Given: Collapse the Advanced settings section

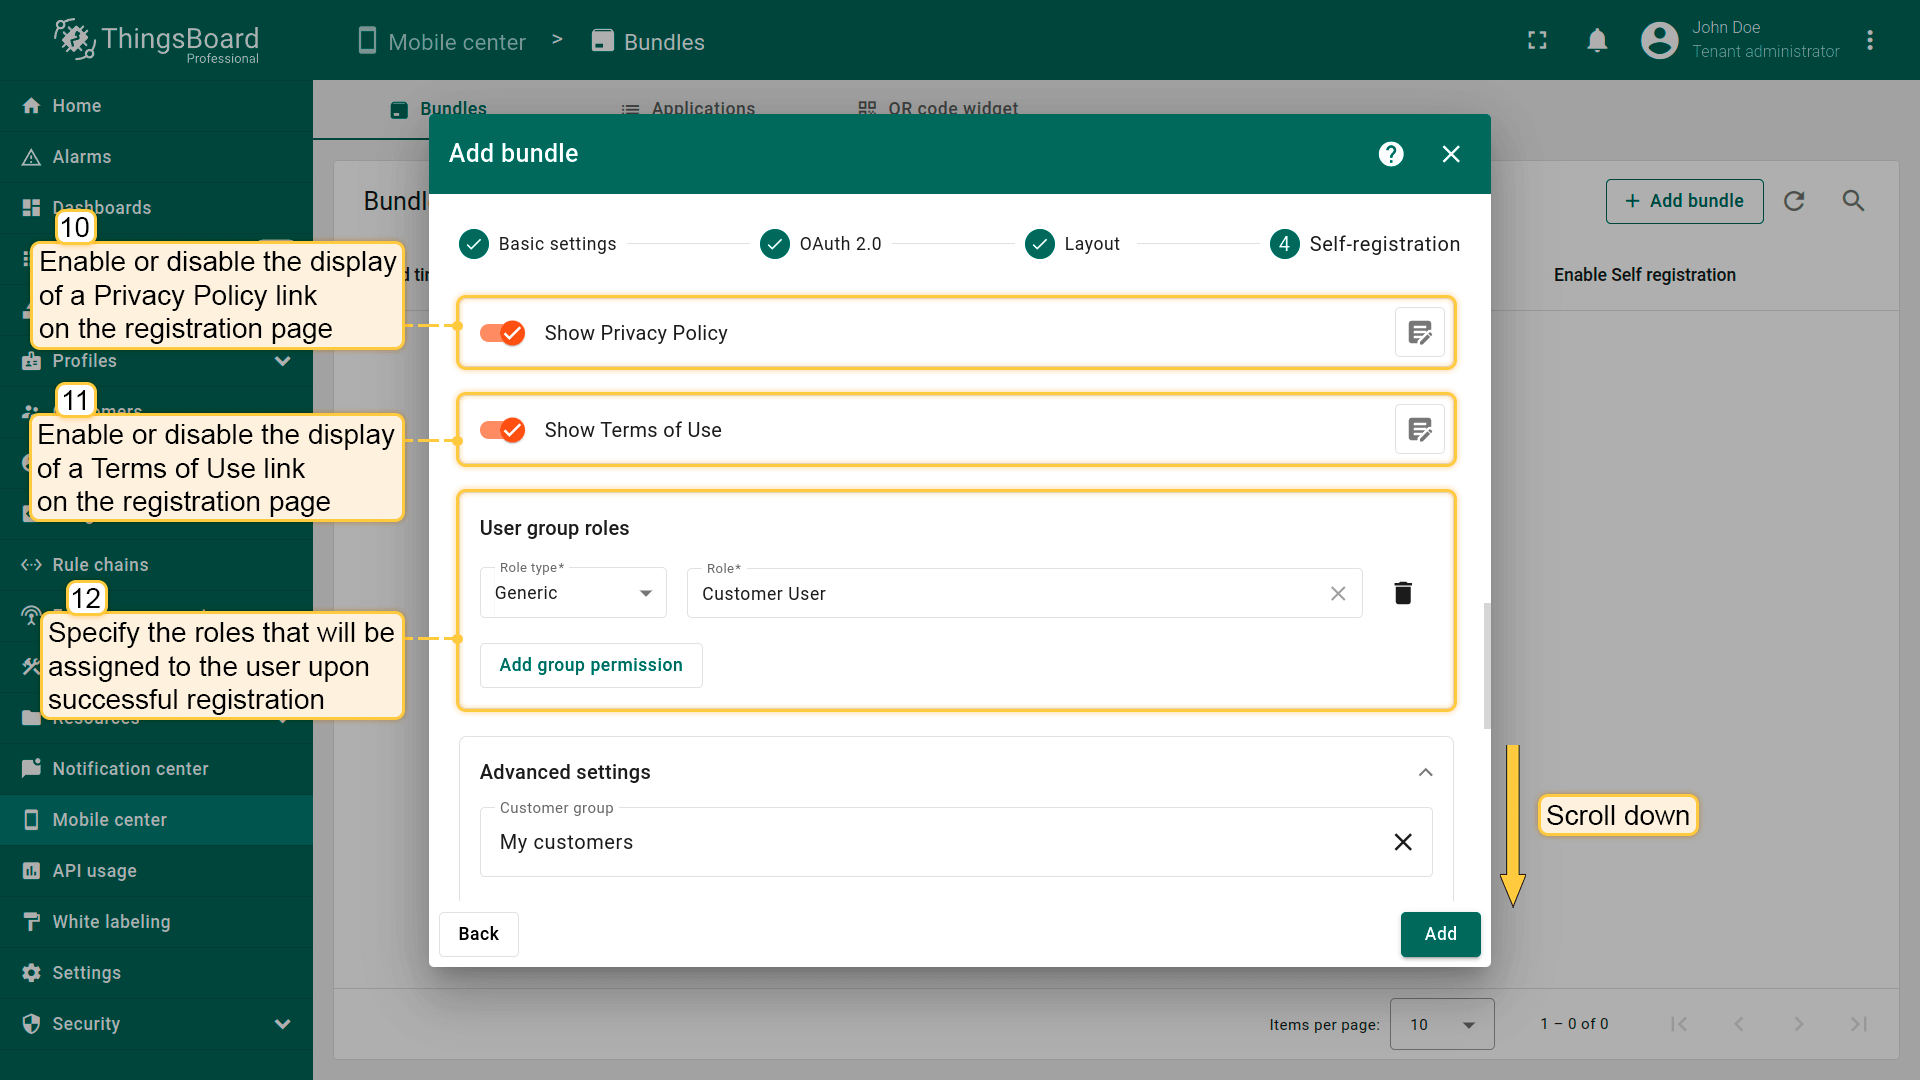Looking at the screenshot, I should click(1425, 772).
